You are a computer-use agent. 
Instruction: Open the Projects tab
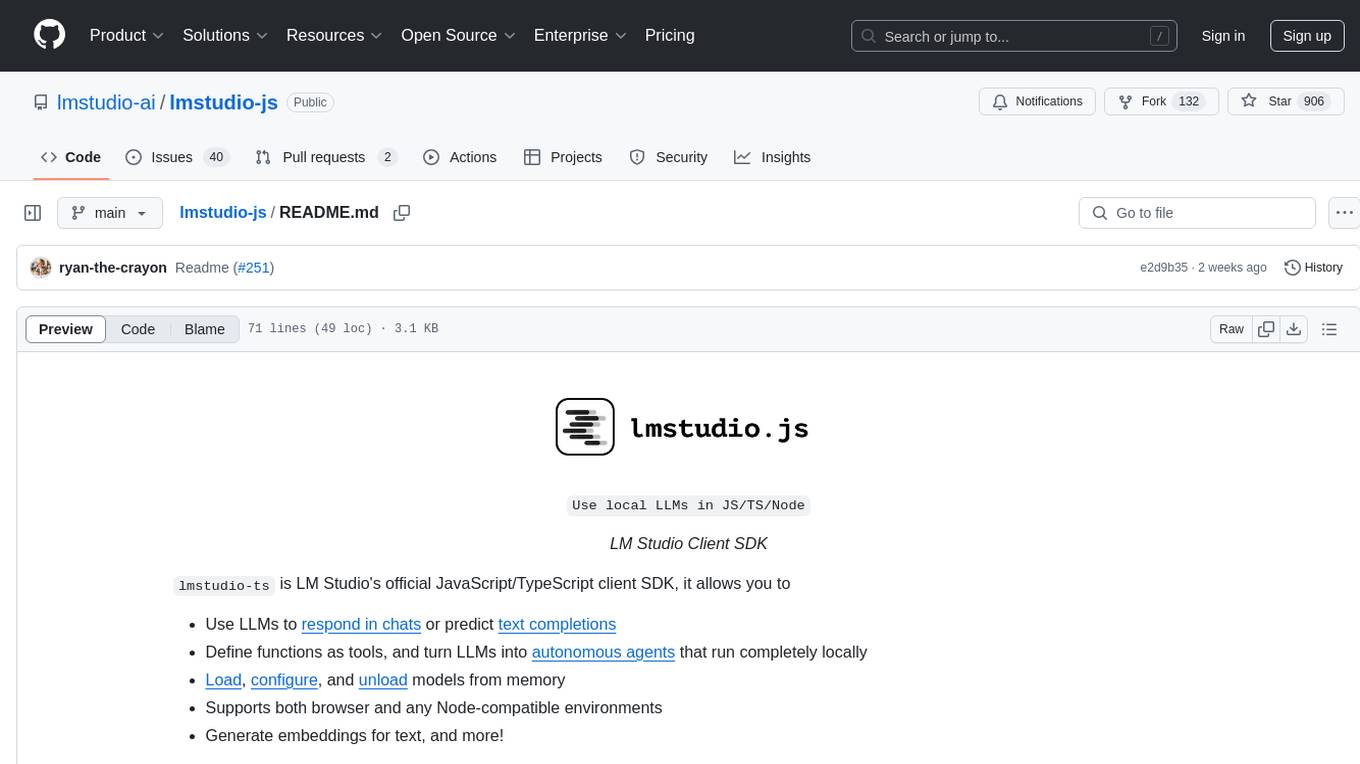tap(563, 157)
